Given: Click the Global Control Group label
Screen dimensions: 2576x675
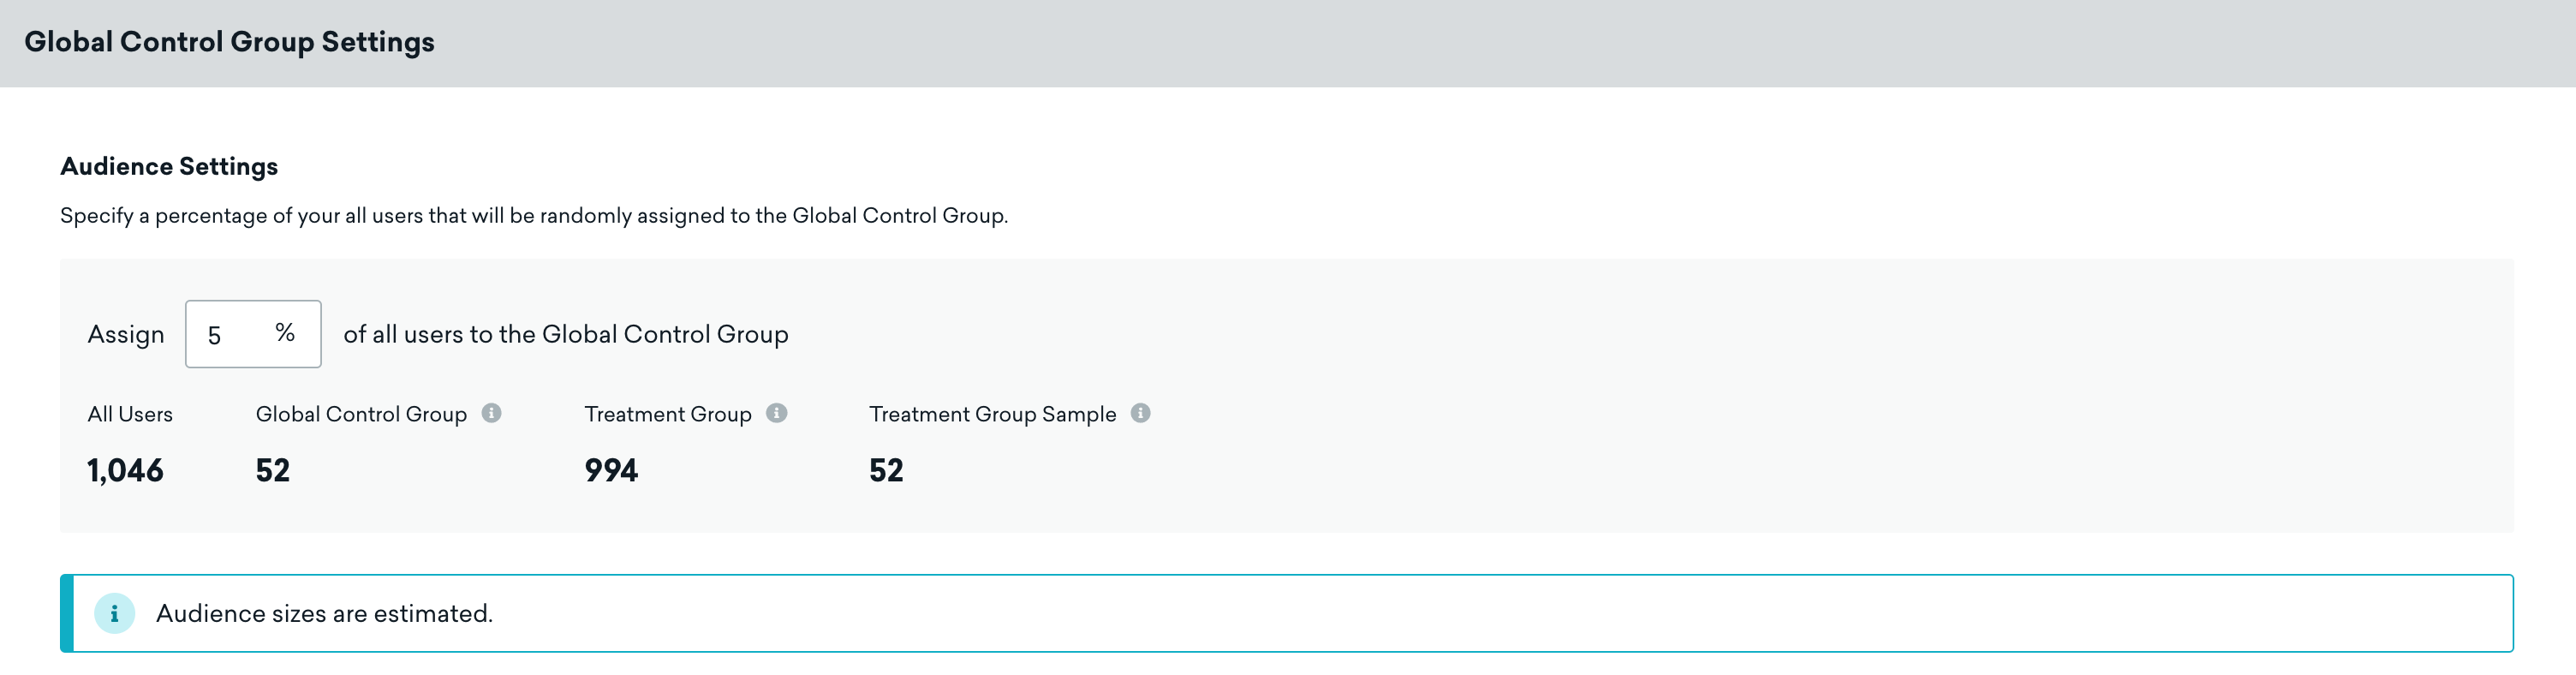Looking at the screenshot, I should 361,414.
